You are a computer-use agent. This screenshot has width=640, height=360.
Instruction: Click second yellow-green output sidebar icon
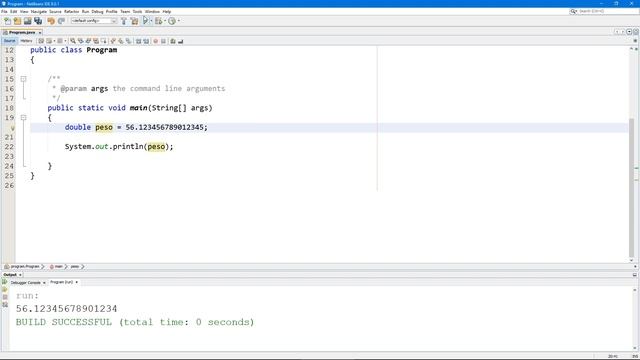coord(4,289)
